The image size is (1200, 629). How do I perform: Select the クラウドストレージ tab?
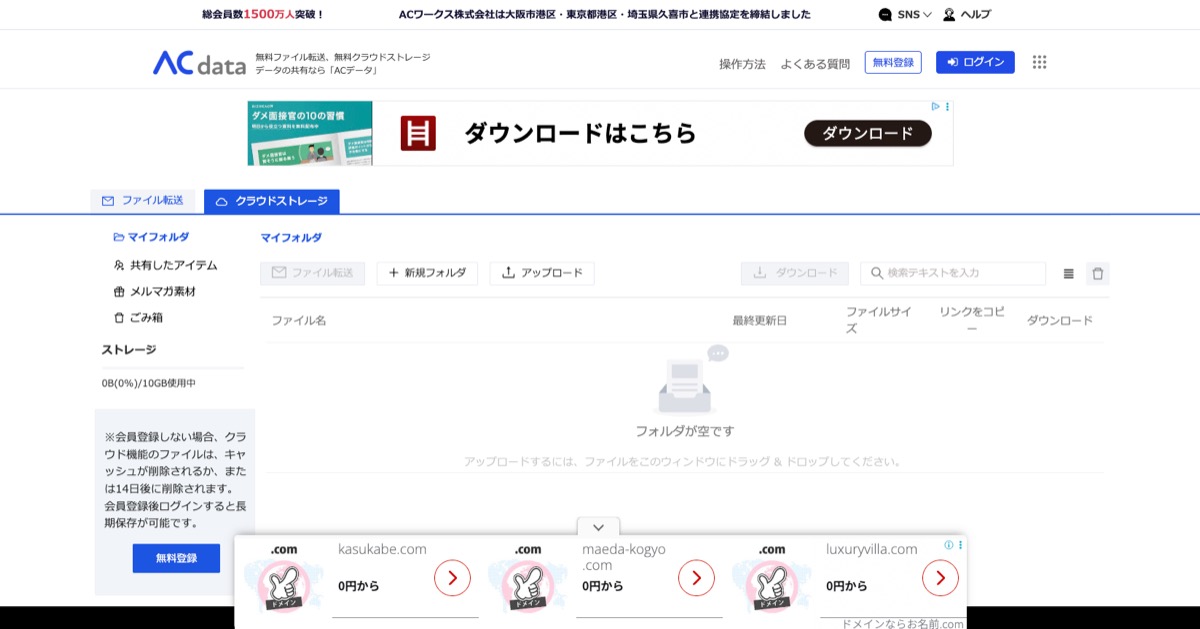click(271, 200)
